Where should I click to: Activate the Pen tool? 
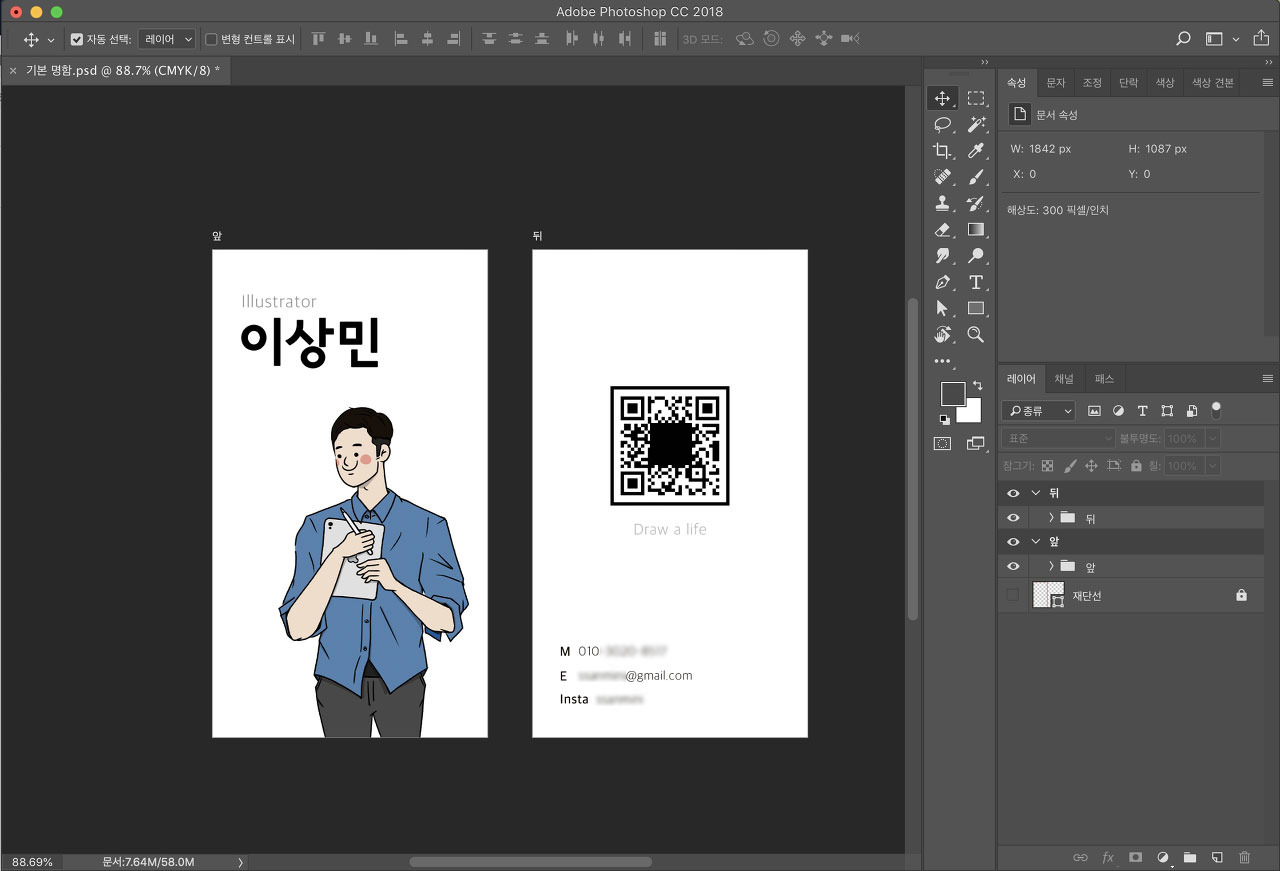[x=942, y=282]
